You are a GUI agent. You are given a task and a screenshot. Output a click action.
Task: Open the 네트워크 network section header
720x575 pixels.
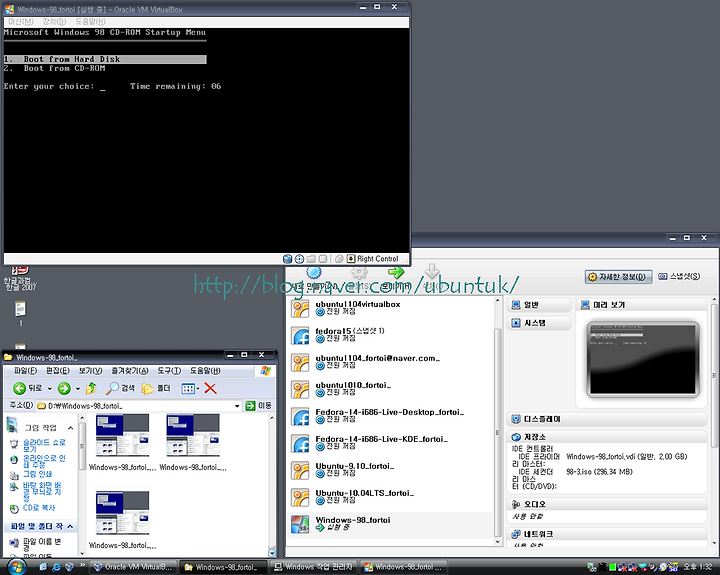pyautogui.click(x=607, y=534)
